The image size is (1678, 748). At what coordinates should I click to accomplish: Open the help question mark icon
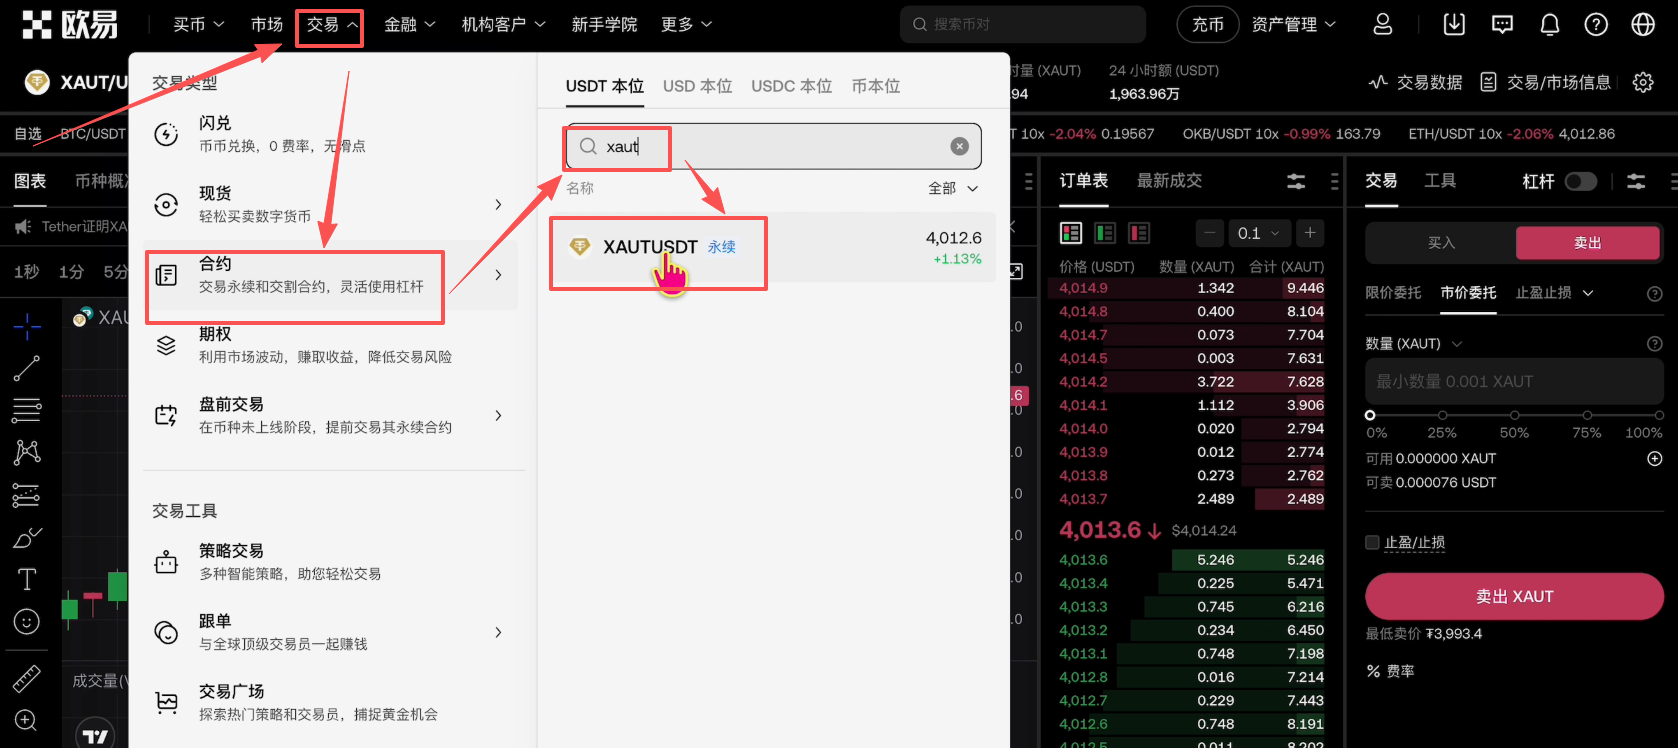coord(1596,25)
